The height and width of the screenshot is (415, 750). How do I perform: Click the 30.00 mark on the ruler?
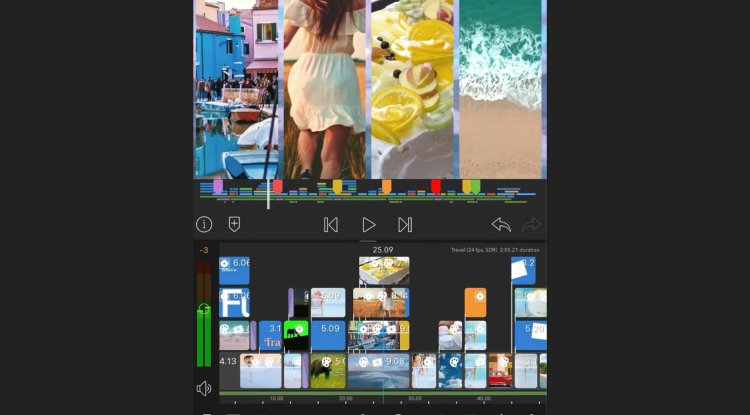[414, 398]
